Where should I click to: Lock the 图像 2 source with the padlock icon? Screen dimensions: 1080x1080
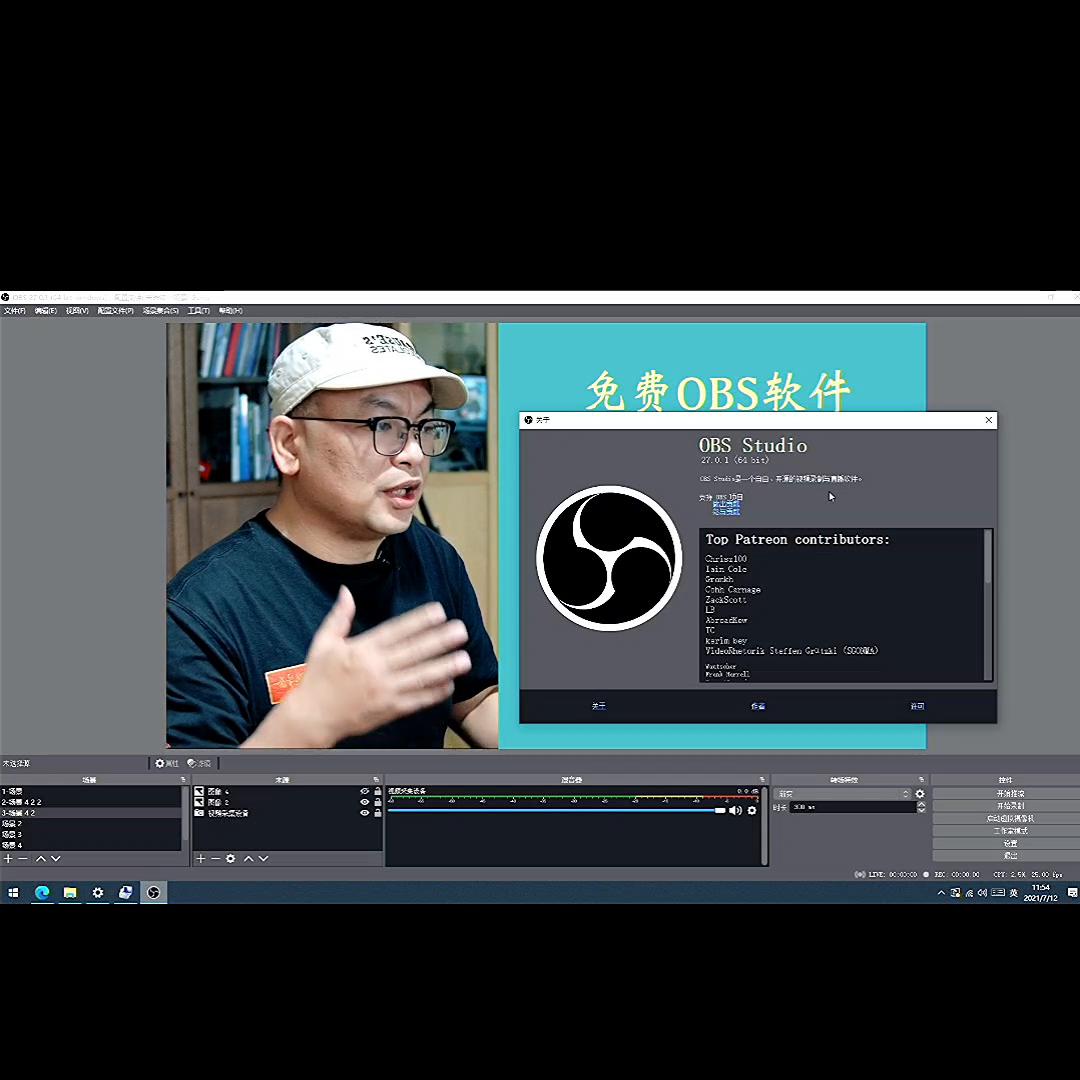377,801
